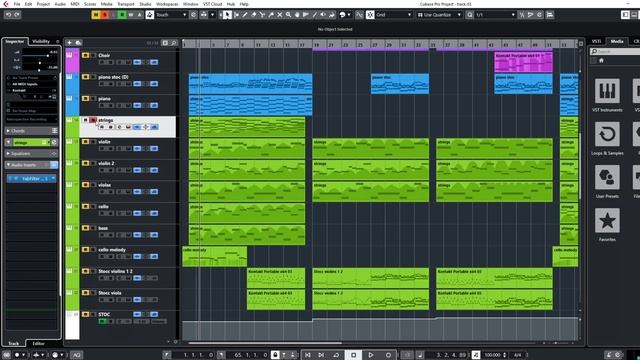
Task: Switch to the Editor tab at bottom
Action: pos(38,344)
